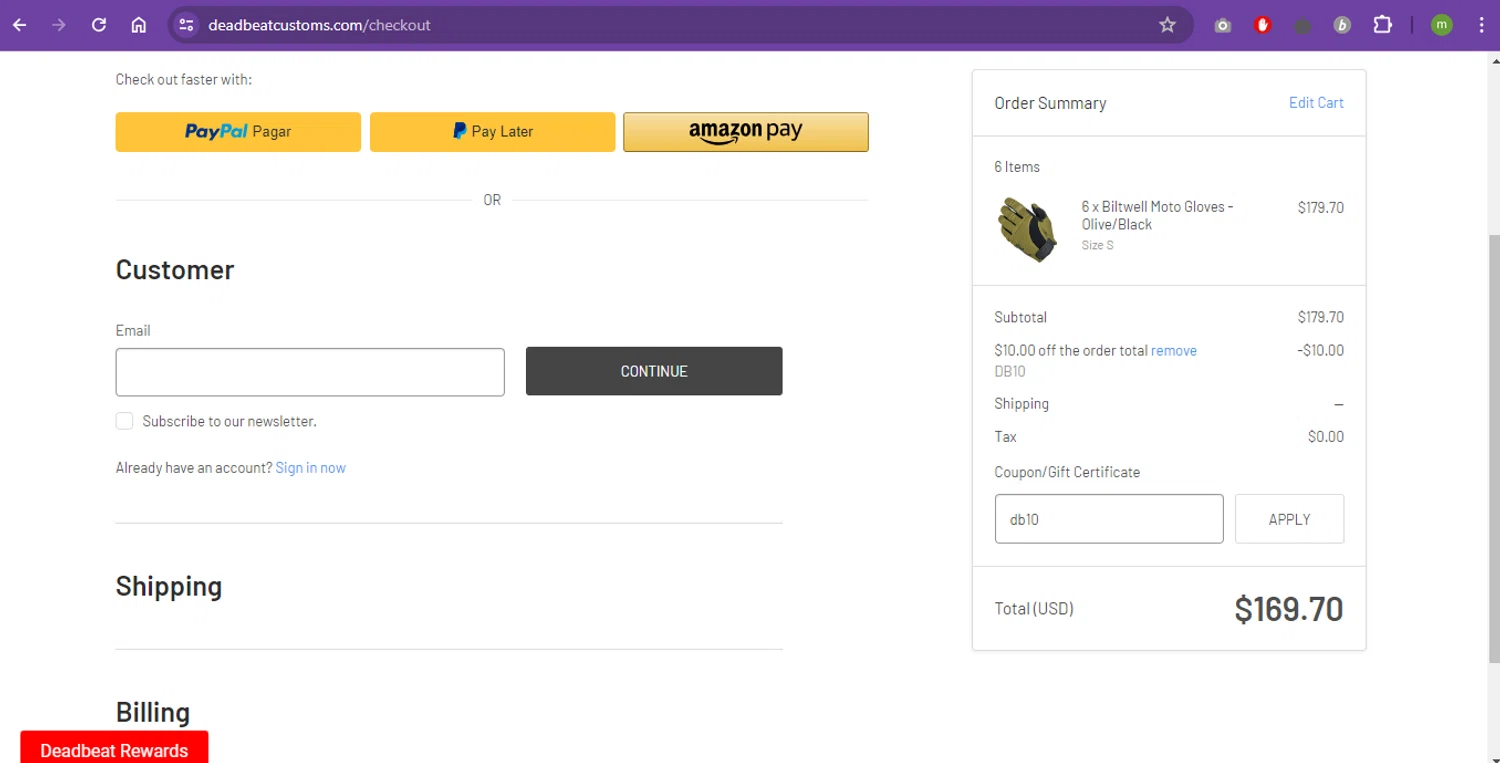View site information icon in address bar
This screenshot has width=1500, height=763.
point(186,25)
